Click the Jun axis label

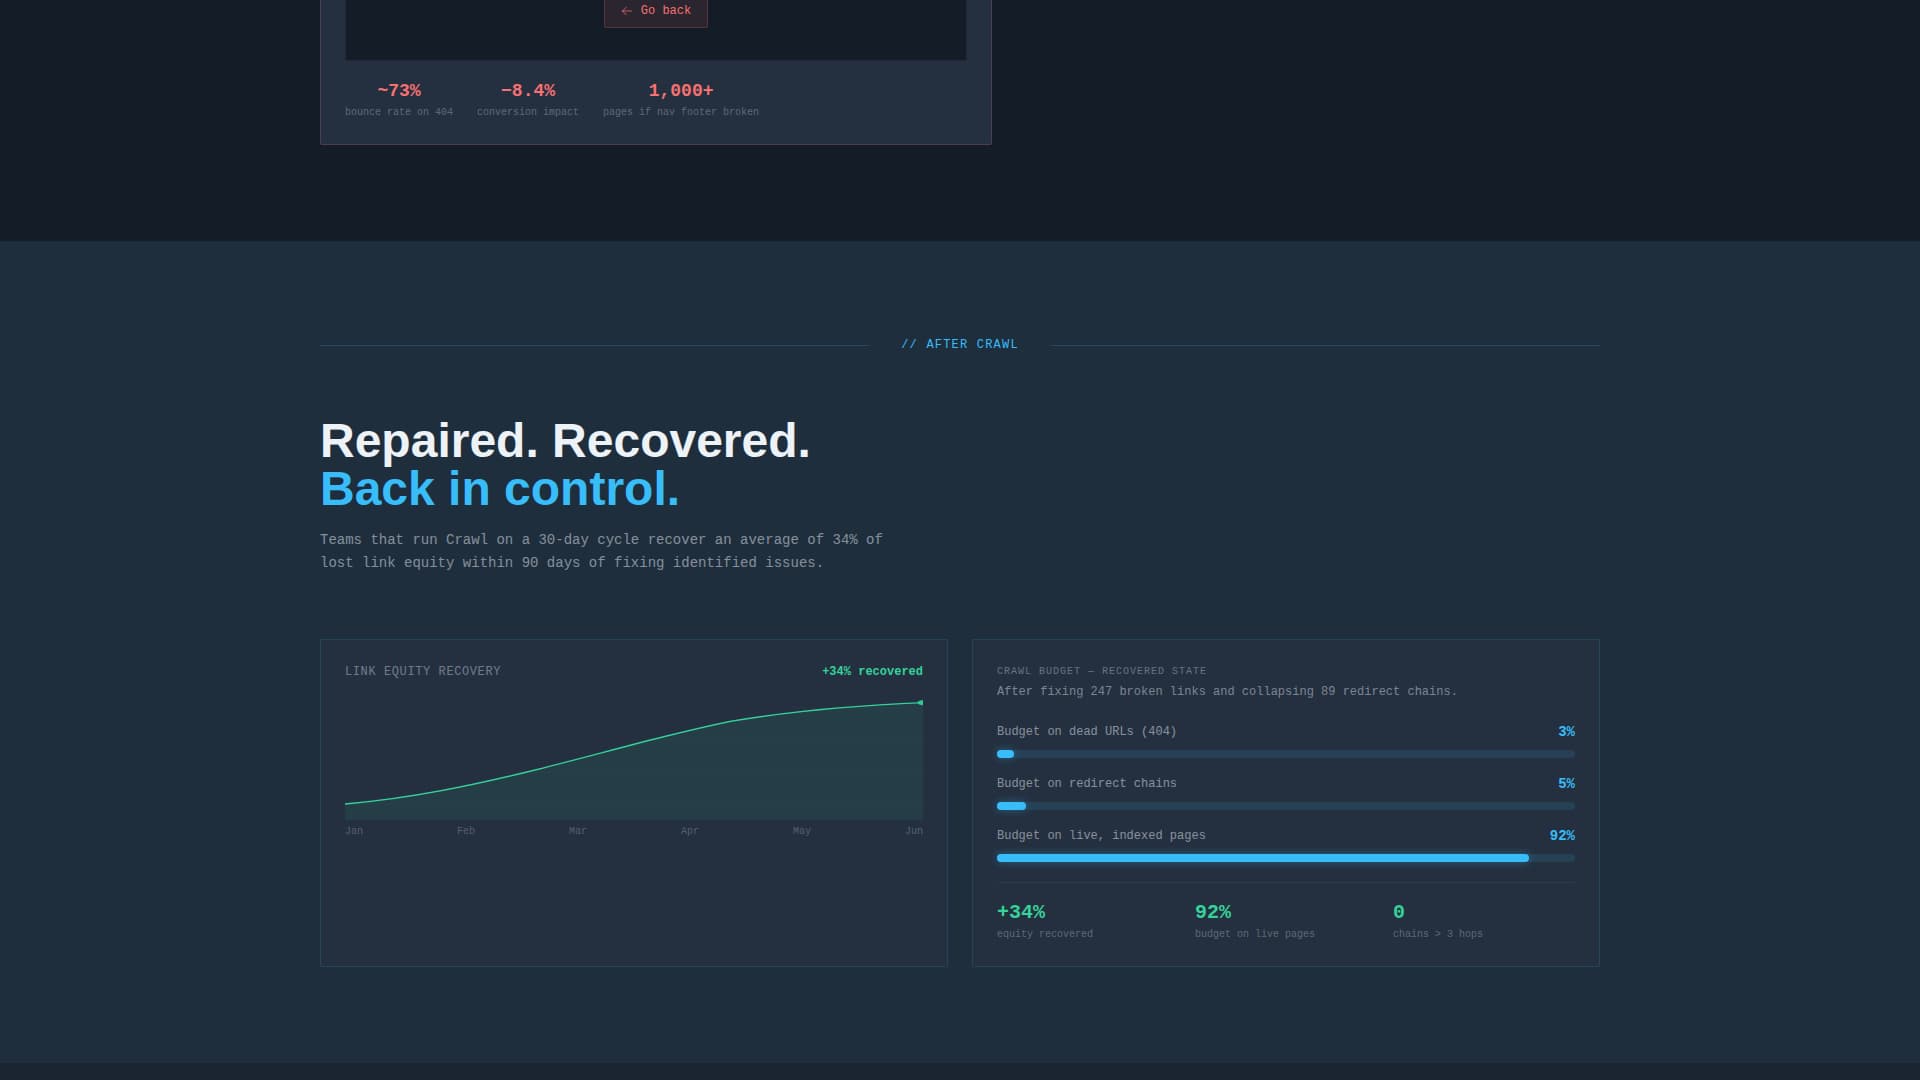coord(914,831)
